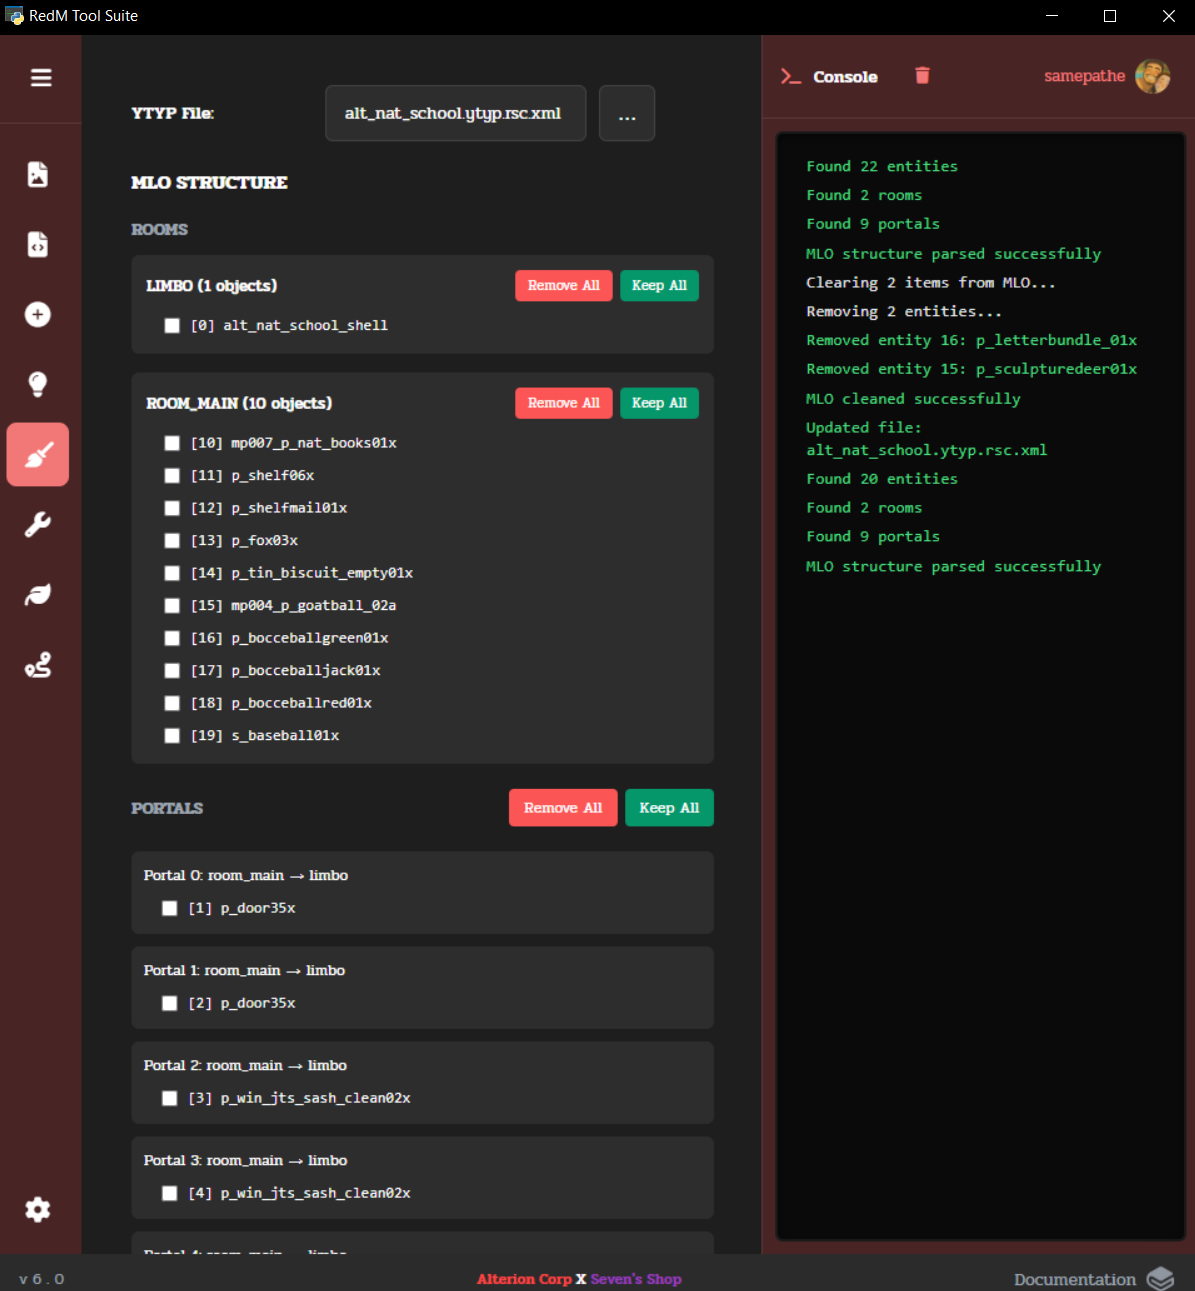The image size is (1195, 1291).
Task: Tick the p_fox03x entity checkbox
Action: coord(172,541)
